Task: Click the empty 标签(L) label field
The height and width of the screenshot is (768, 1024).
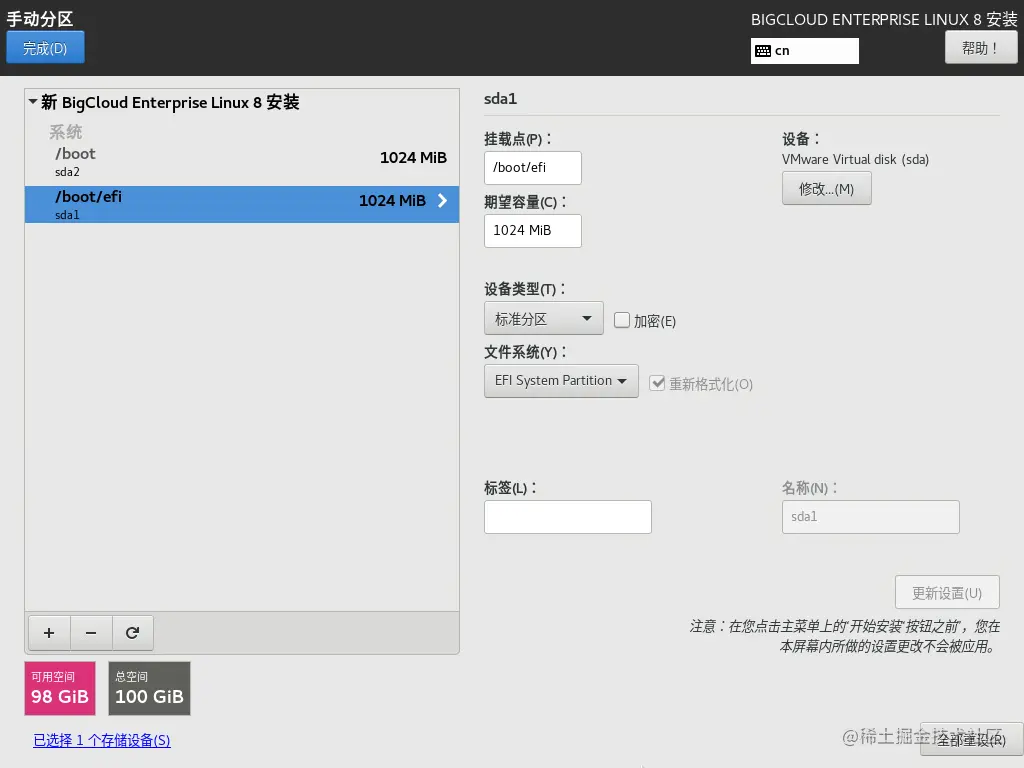Action: [568, 517]
